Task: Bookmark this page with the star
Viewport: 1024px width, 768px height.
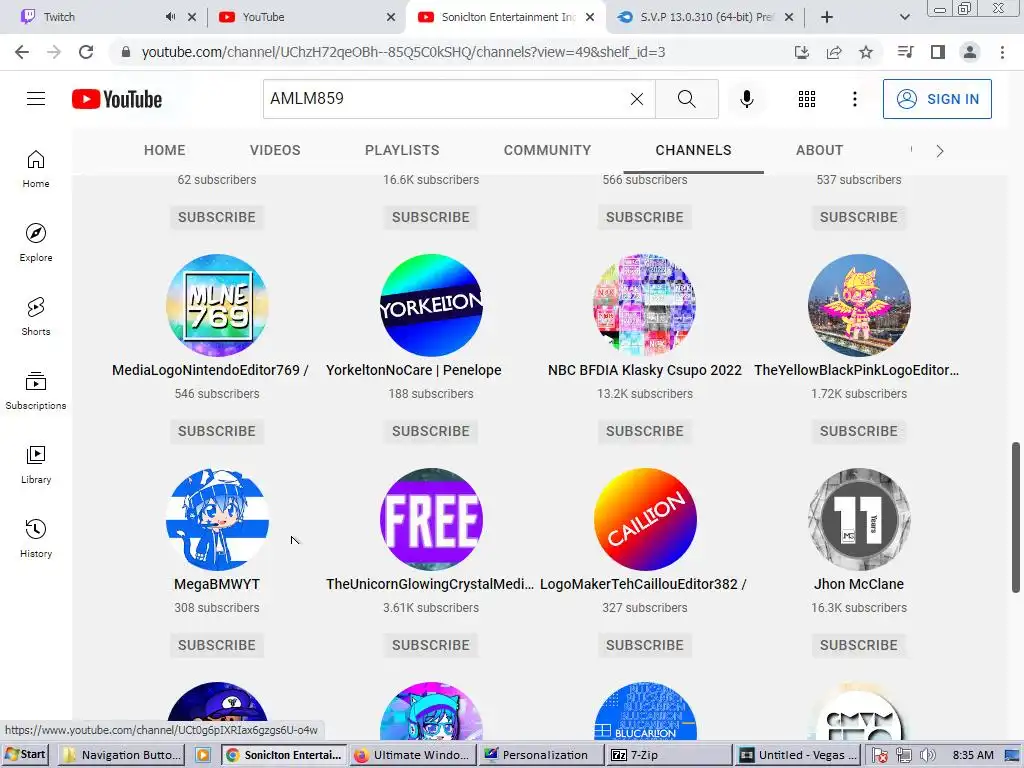Action: (x=866, y=52)
